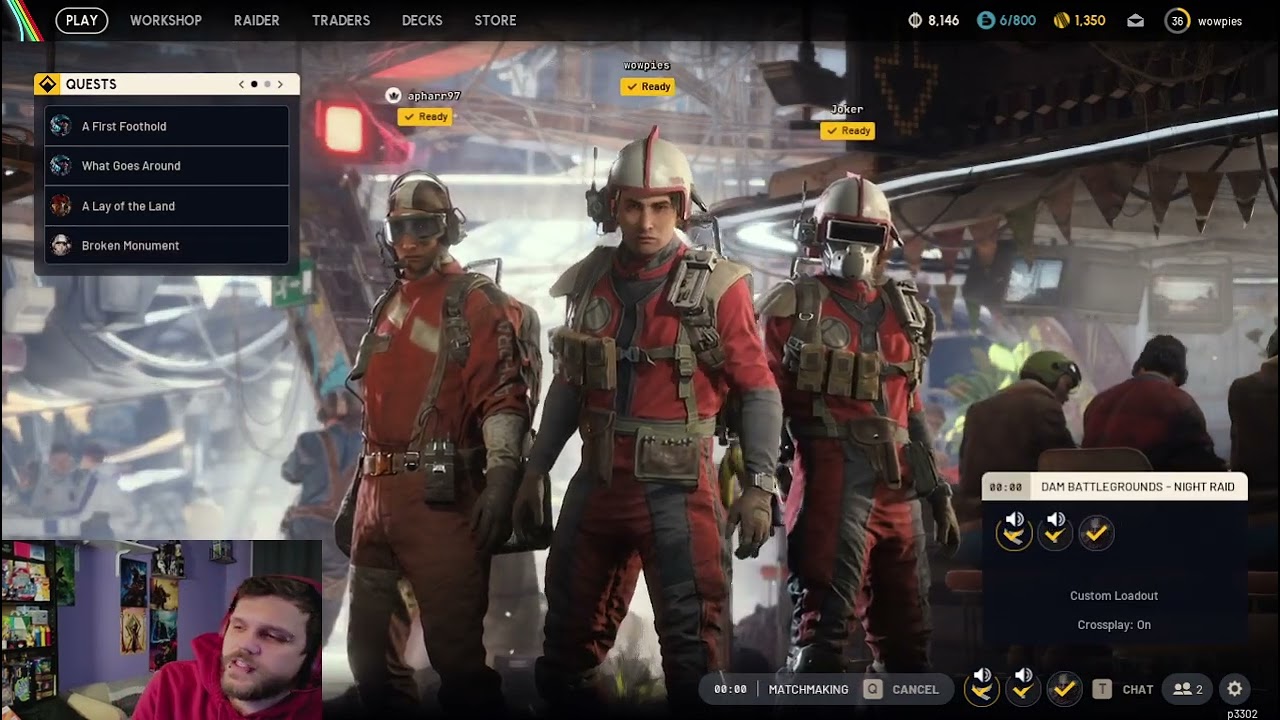
Task: Open the WORKSHOP tab
Action: coord(166,20)
